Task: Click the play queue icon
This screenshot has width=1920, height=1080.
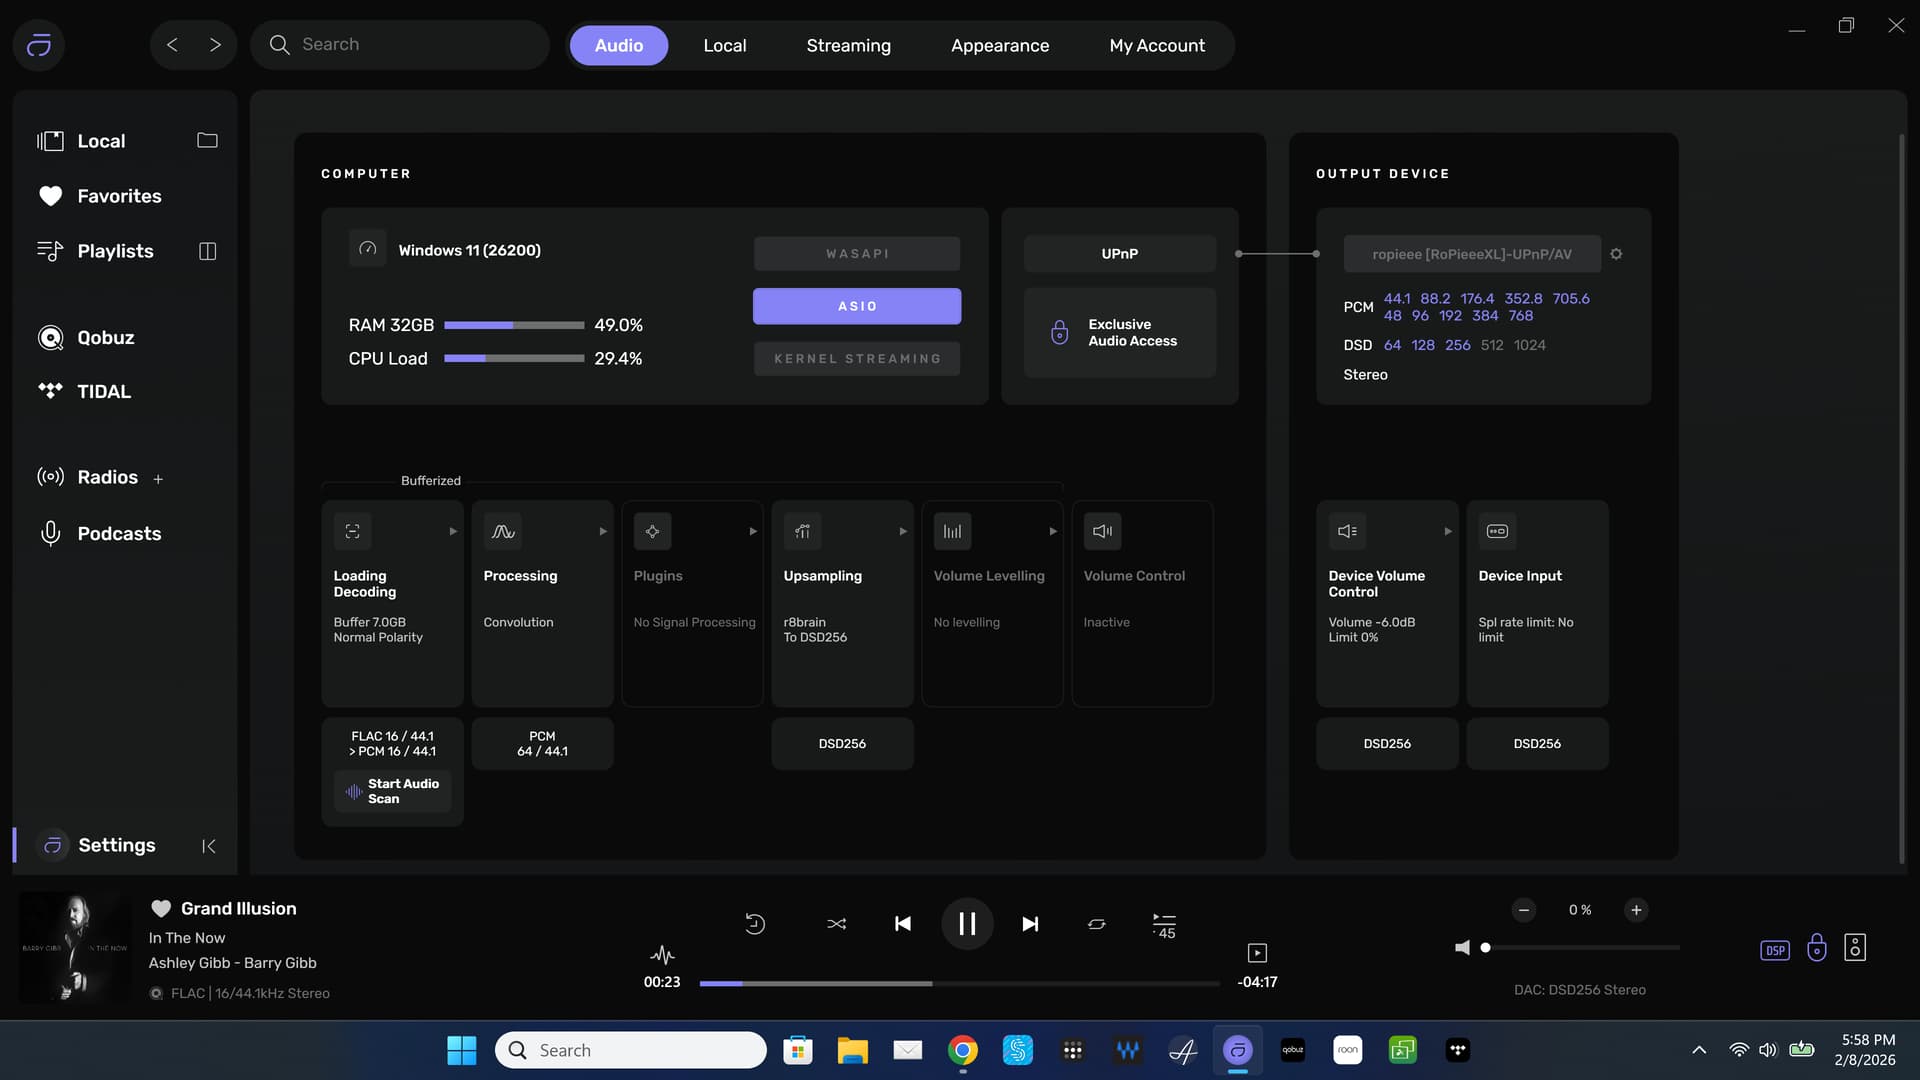Action: click(1164, 925)
